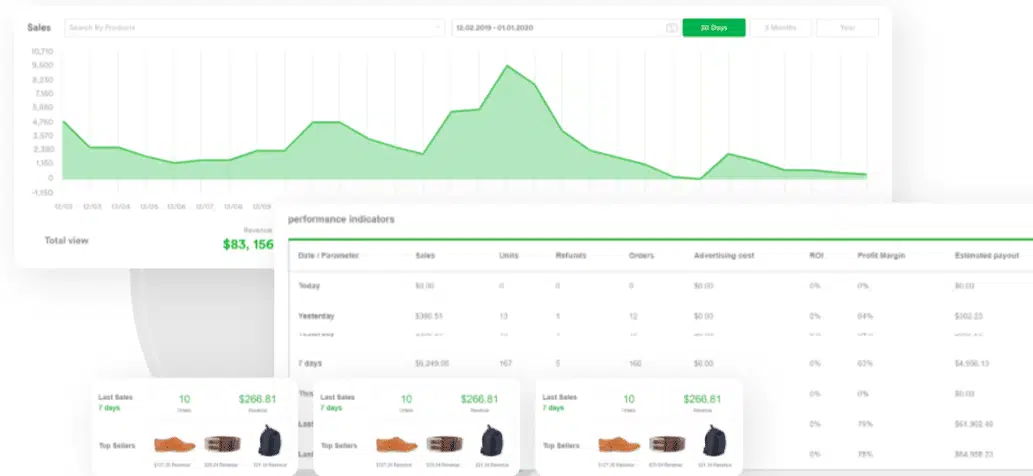Click the Sales panel title

click(x=39, y=28)
